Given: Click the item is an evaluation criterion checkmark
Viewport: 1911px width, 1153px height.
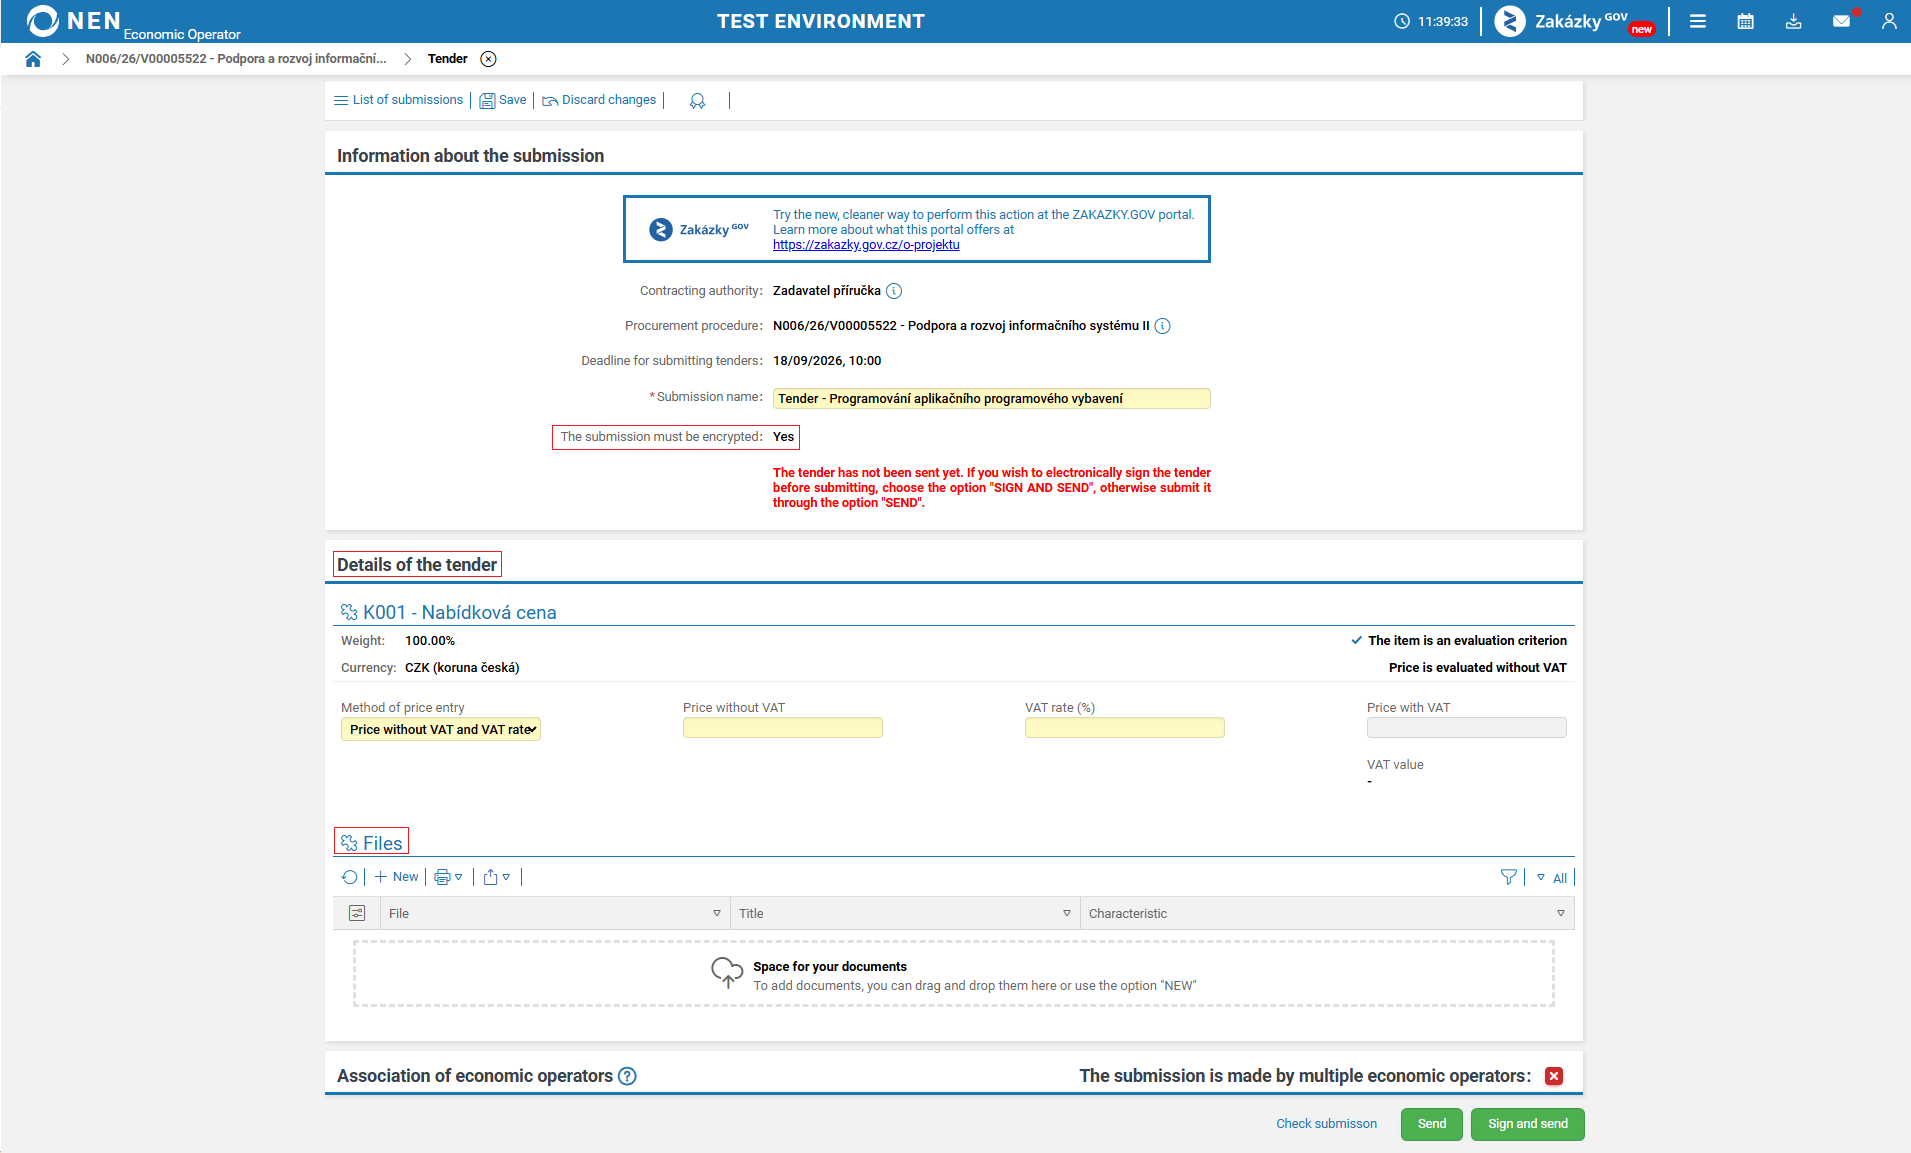Looking at the screenshot, I should pos(1357,640).
